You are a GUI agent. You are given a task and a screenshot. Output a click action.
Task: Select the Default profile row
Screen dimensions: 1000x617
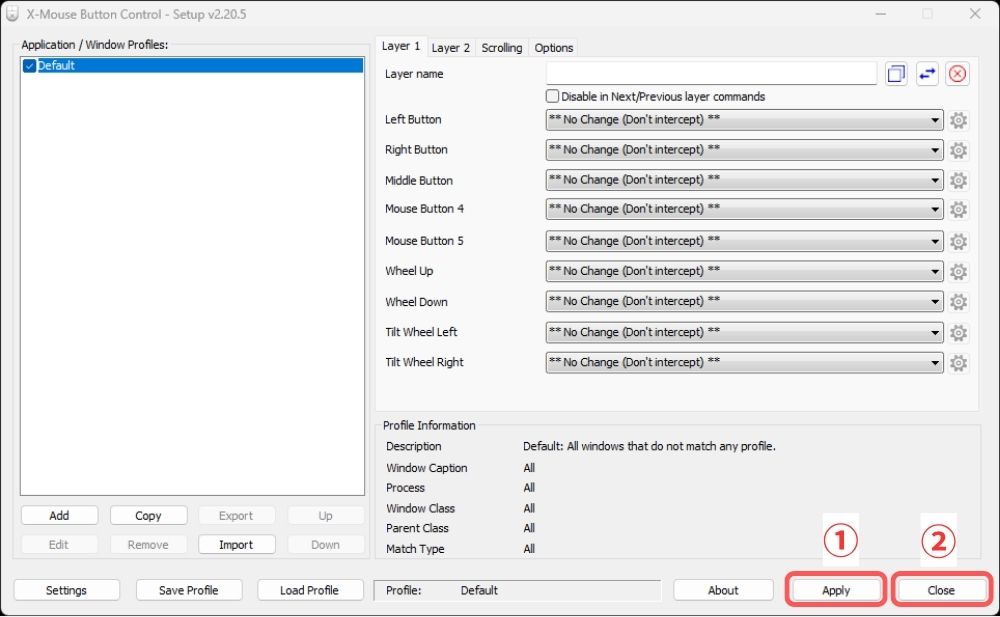point(192,65)
